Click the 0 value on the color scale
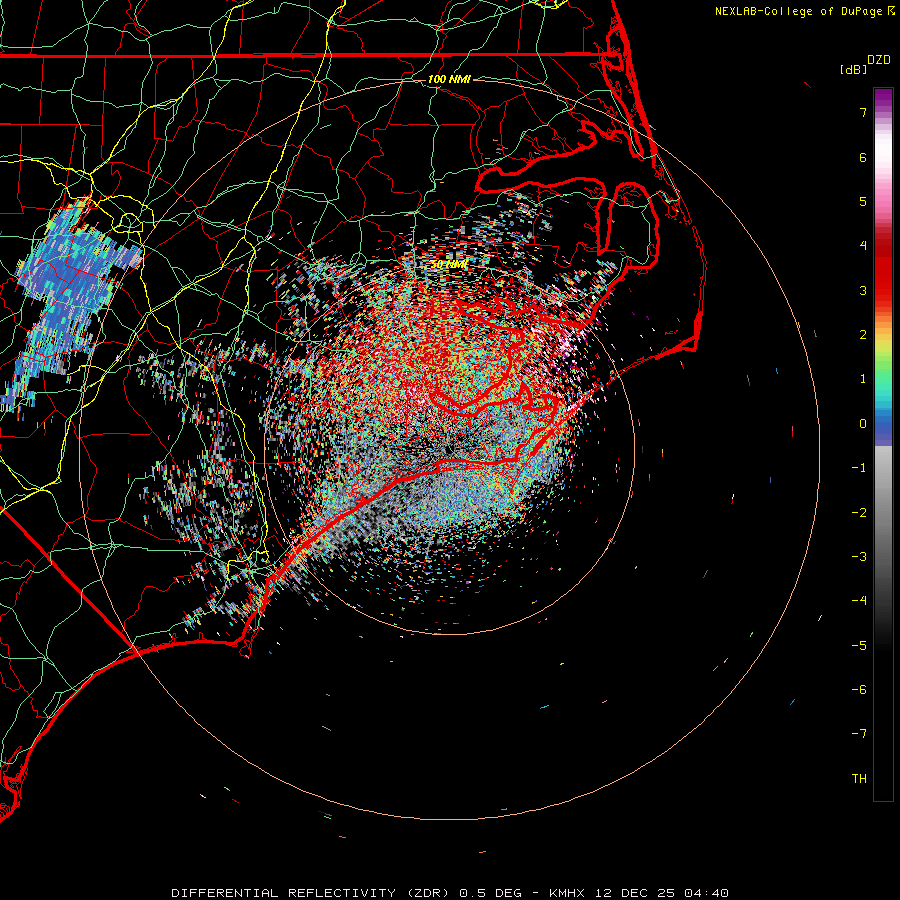This screenshot has height=900, width=900. pos(863,424)
